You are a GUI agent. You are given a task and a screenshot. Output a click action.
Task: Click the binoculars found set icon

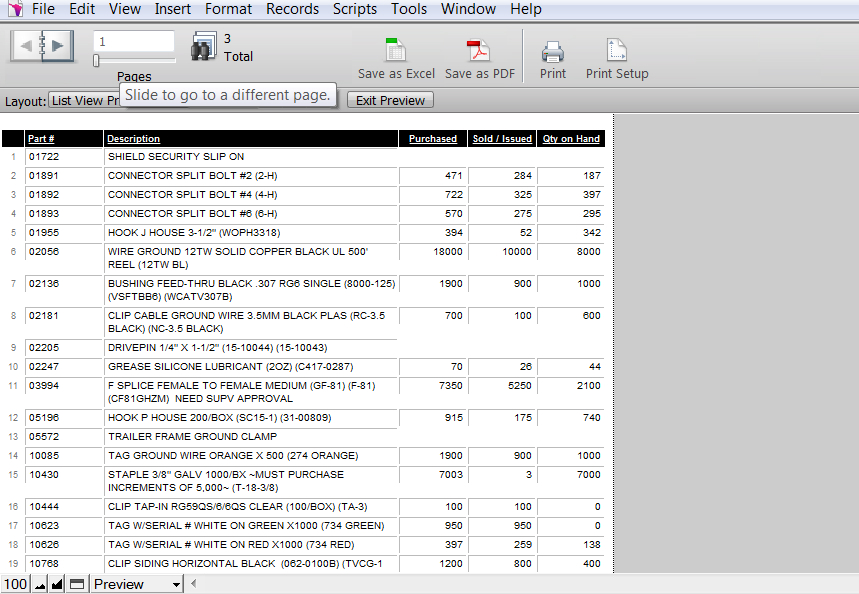pyautogui.click(x=204, y=47)
